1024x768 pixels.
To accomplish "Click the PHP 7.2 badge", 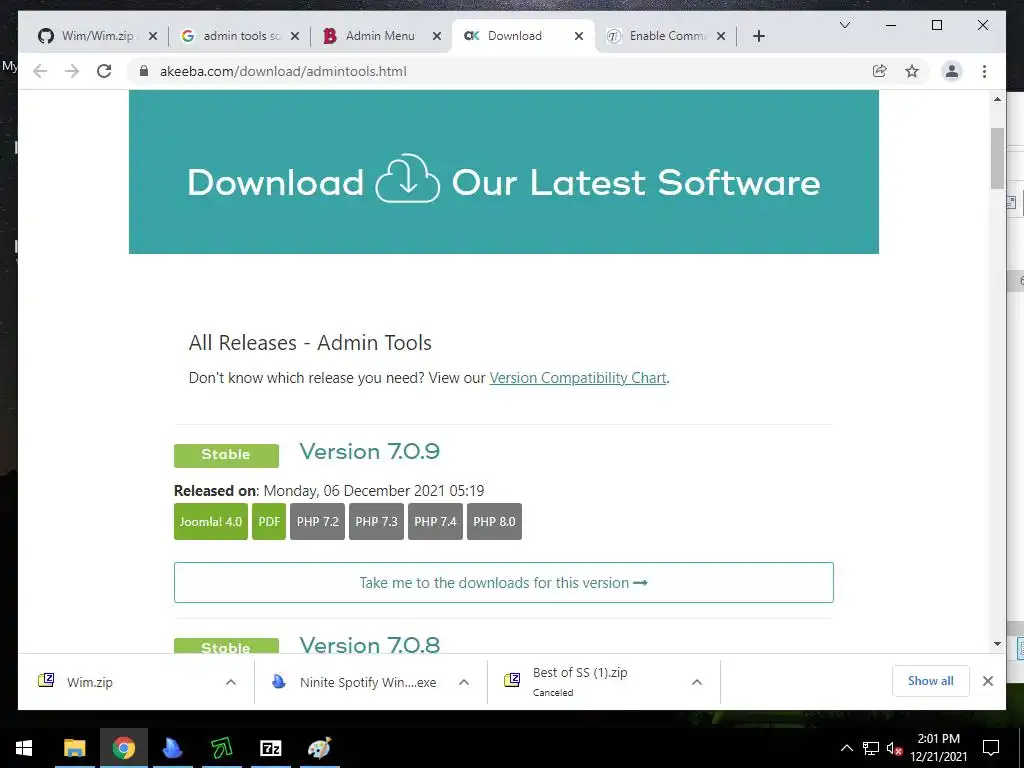I will click(317, 521).
